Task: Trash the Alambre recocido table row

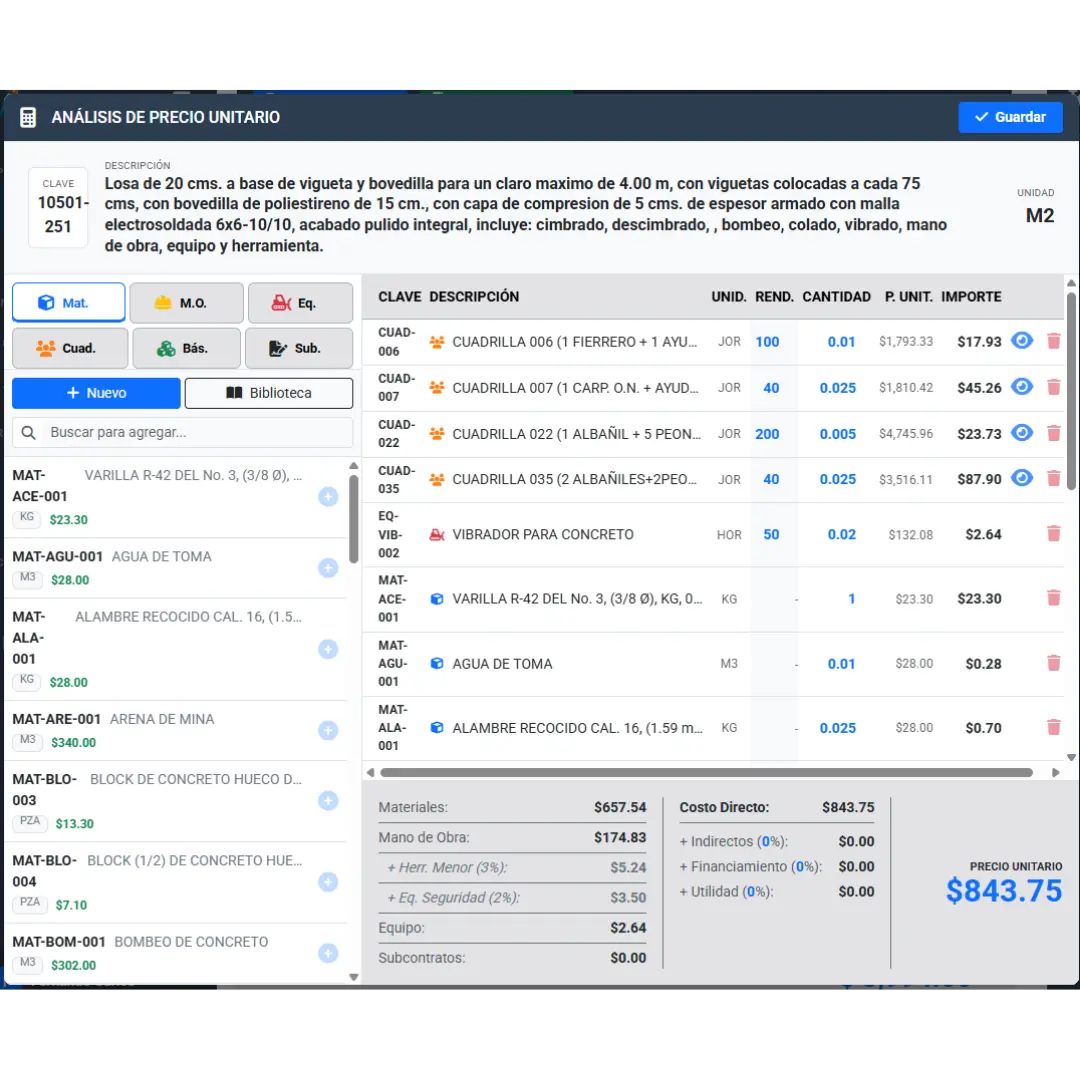Action: point(1053,727)
